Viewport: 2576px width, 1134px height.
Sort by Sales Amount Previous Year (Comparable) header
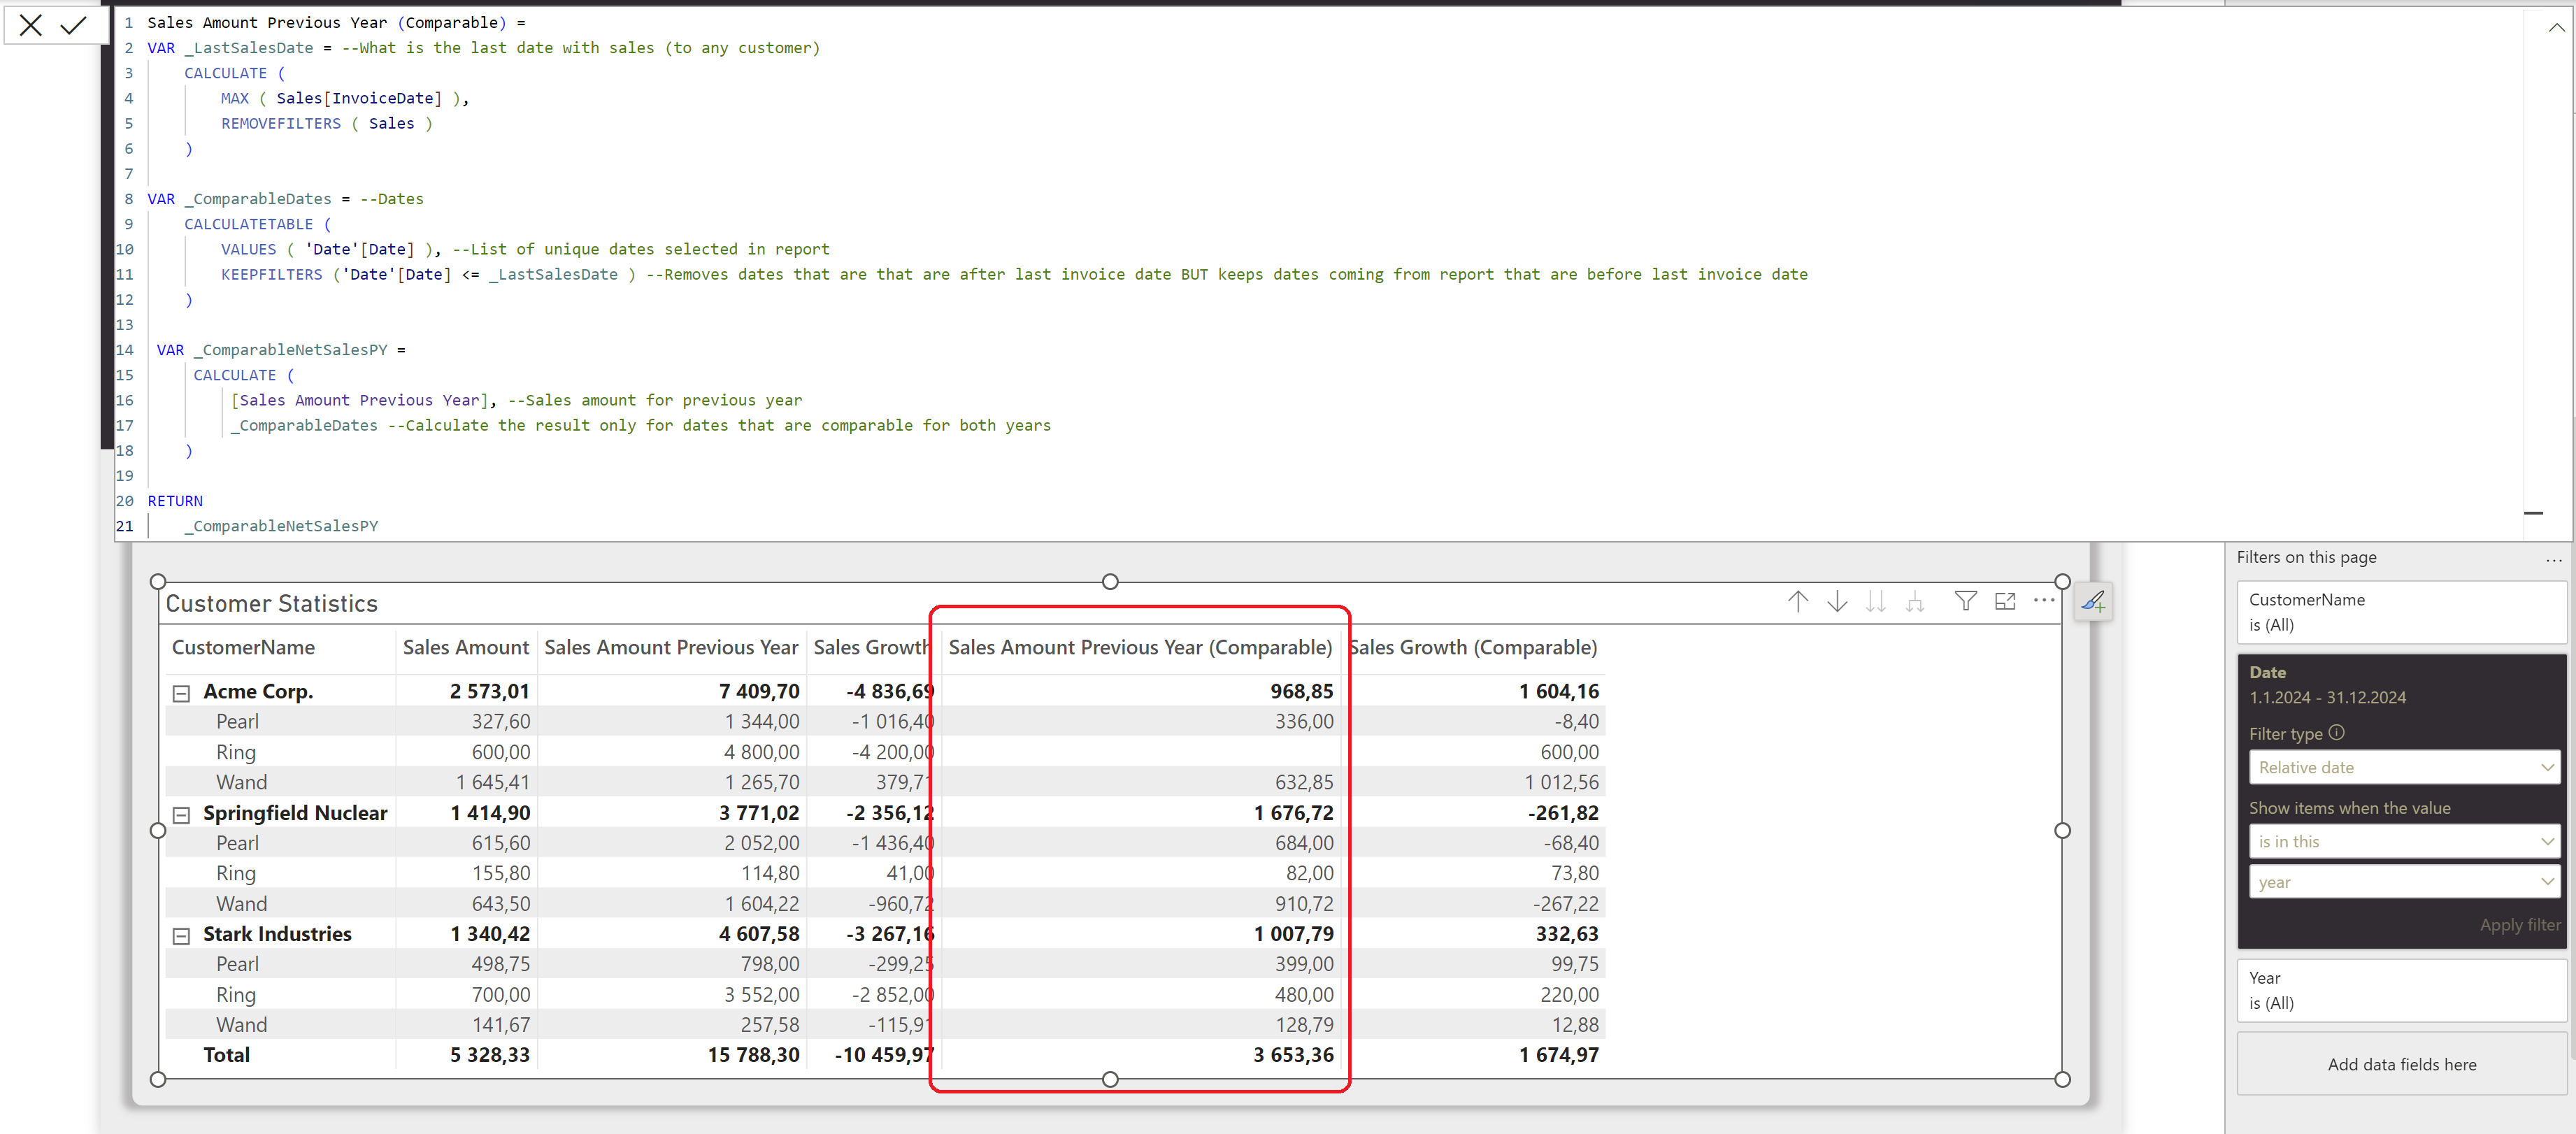pos(1140,647)
